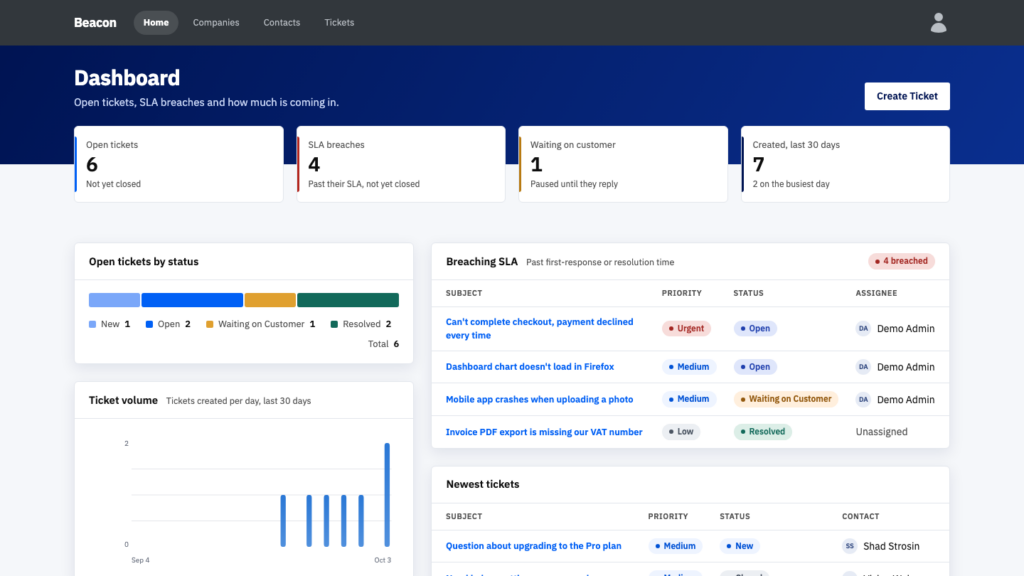This screenshot has width=1024, height=576.
Task: Open the SLA breaches stat card
Action: pyautogui.click(x=401, y=164)
